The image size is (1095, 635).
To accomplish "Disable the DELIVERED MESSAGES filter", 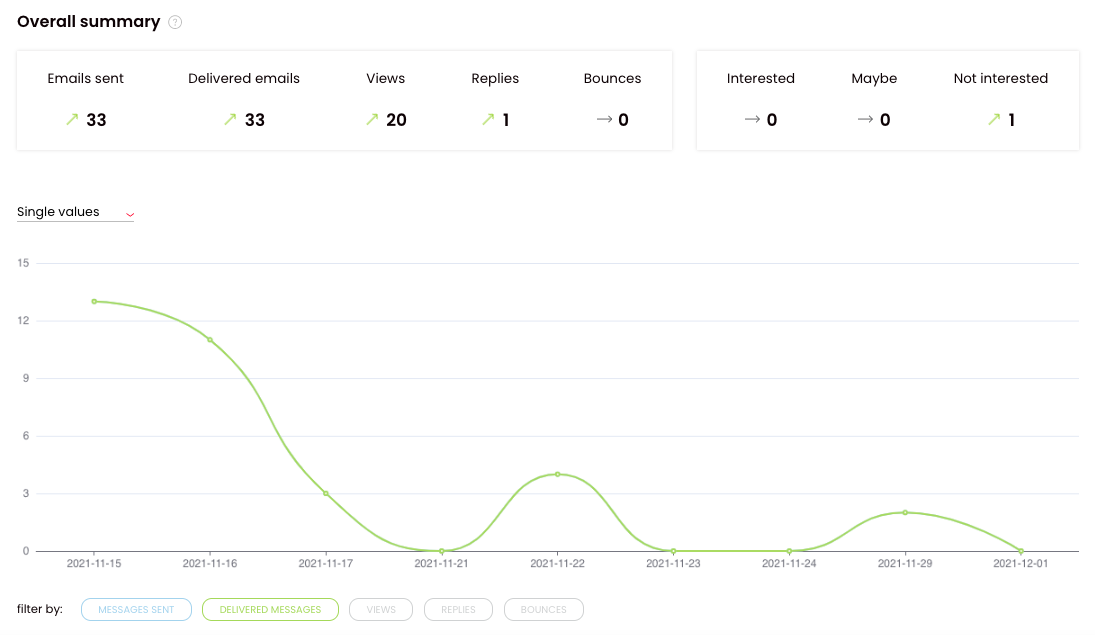I will [x=270, y=609].
